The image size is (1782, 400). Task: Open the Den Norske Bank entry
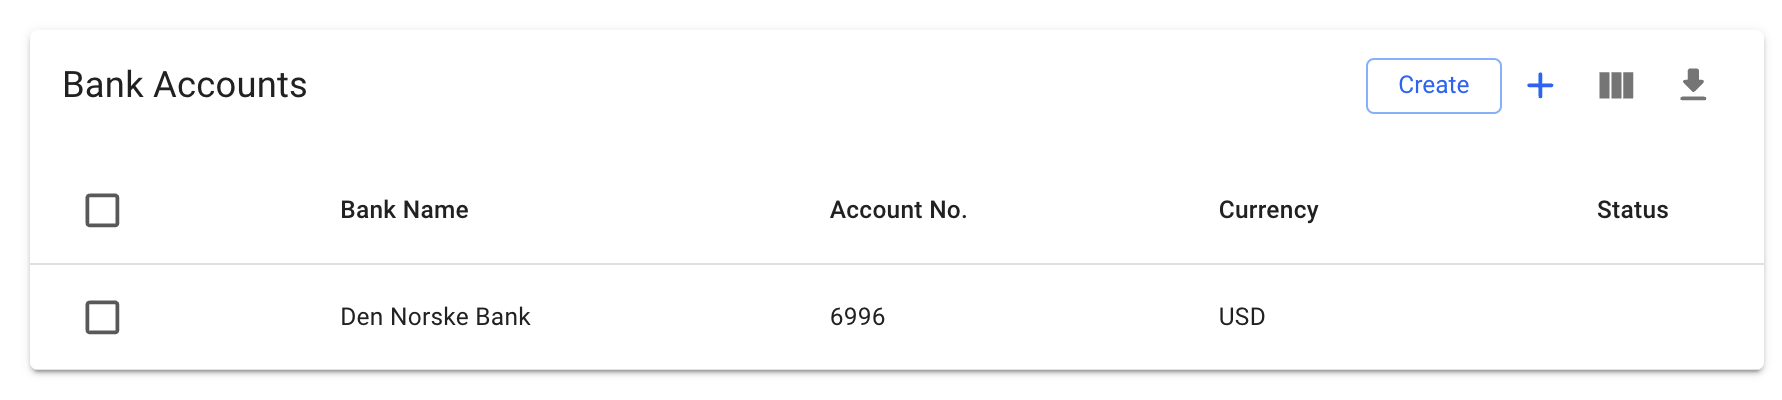pyautogui.click(x=435, y=317)
